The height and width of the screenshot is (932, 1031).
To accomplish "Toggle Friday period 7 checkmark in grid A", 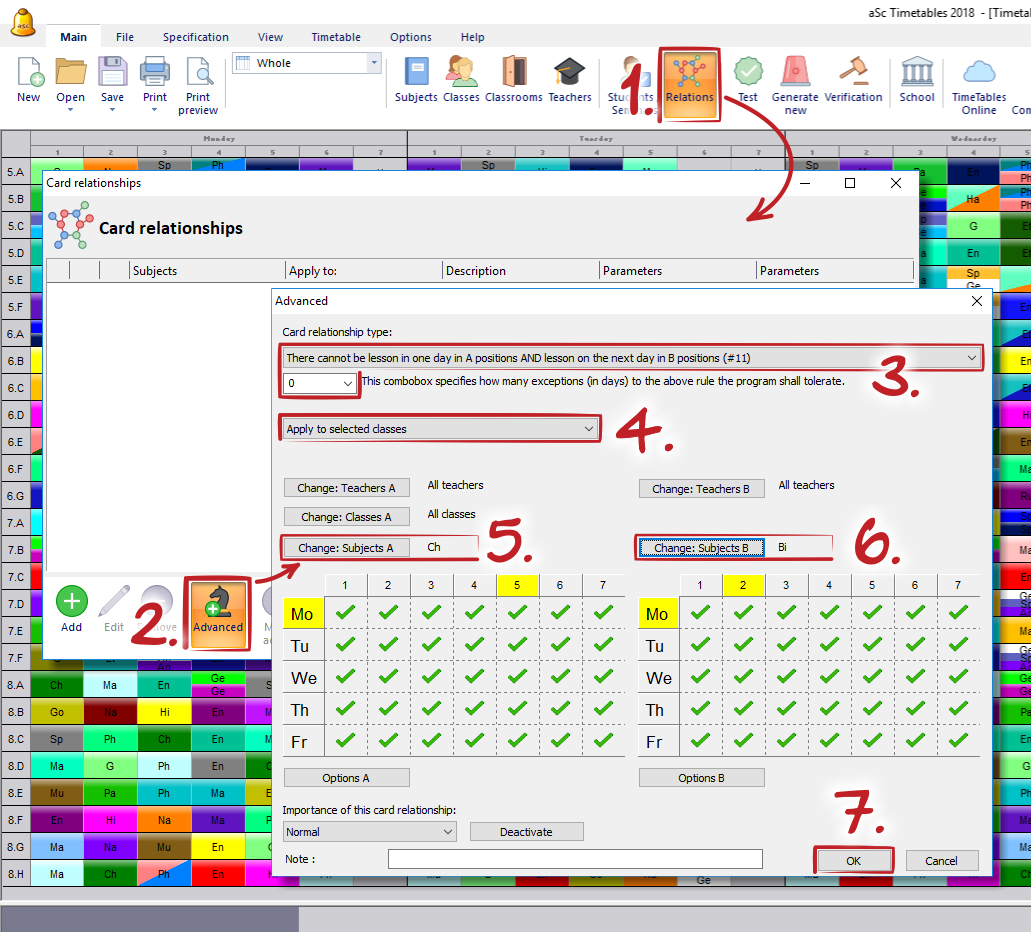I will coord(603,741).
